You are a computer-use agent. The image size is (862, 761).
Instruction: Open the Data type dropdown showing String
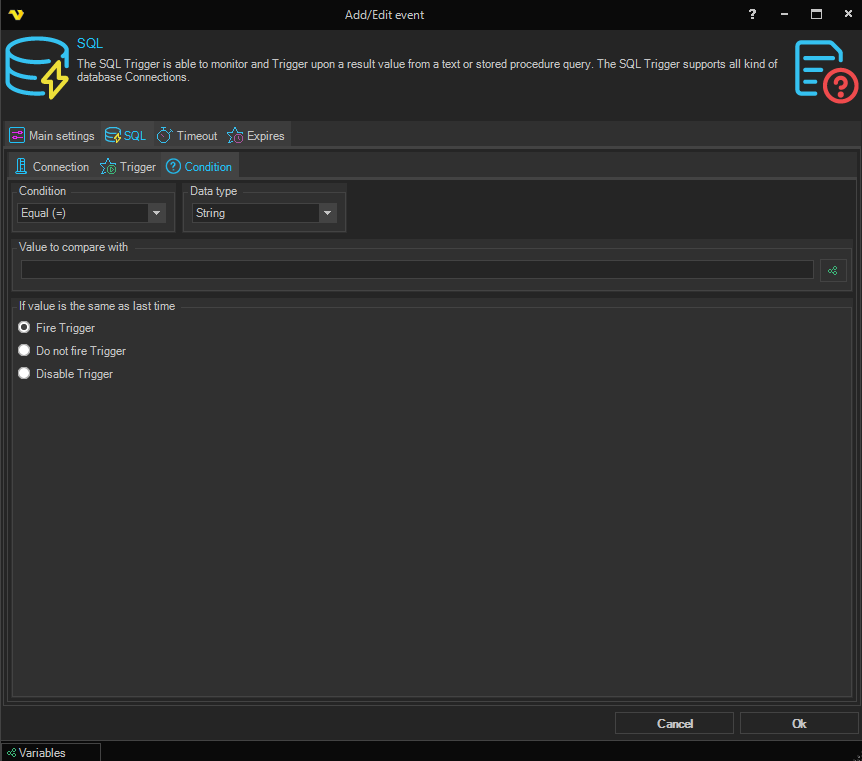tap(327, 213)
